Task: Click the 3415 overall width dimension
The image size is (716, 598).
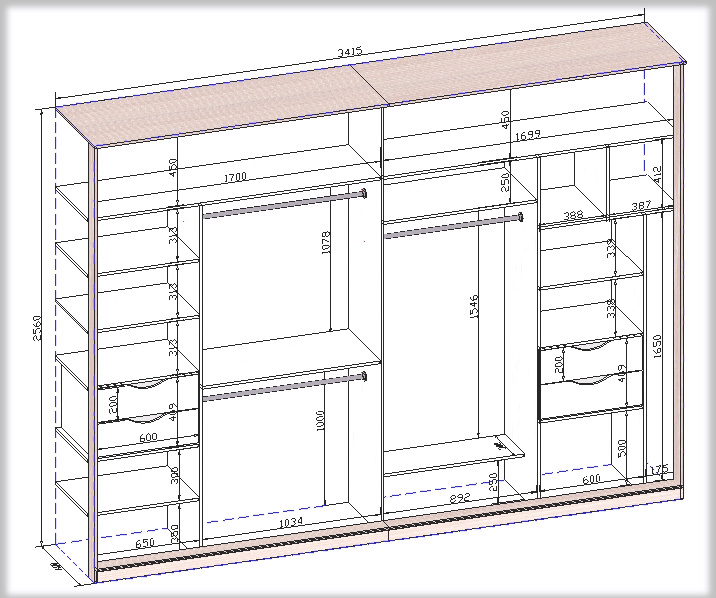Action: tap(350, 51)
